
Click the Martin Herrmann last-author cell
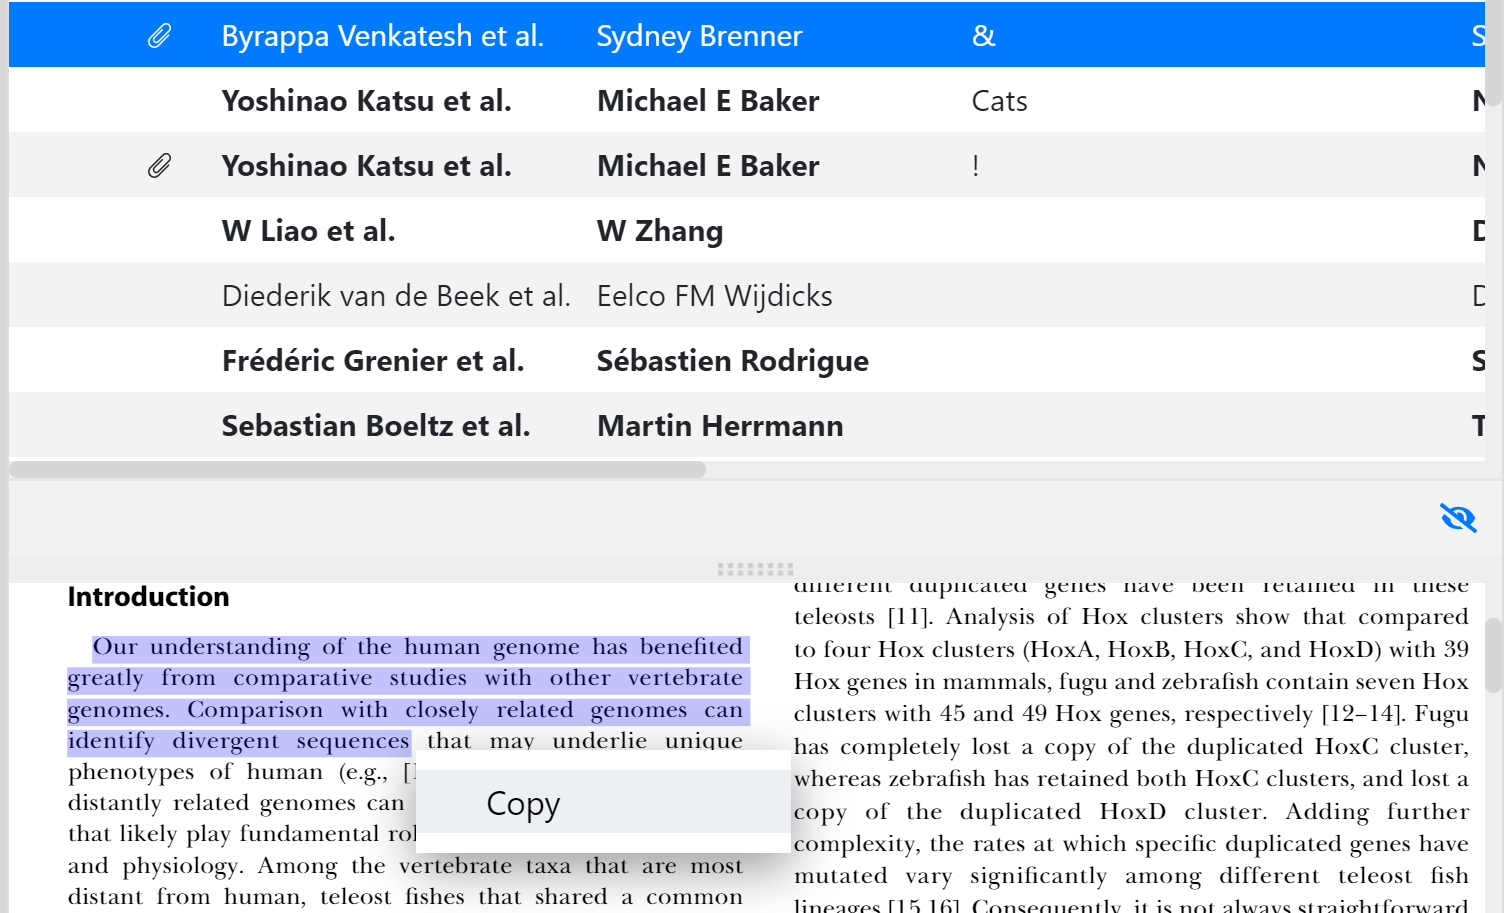tap(720, 426)
